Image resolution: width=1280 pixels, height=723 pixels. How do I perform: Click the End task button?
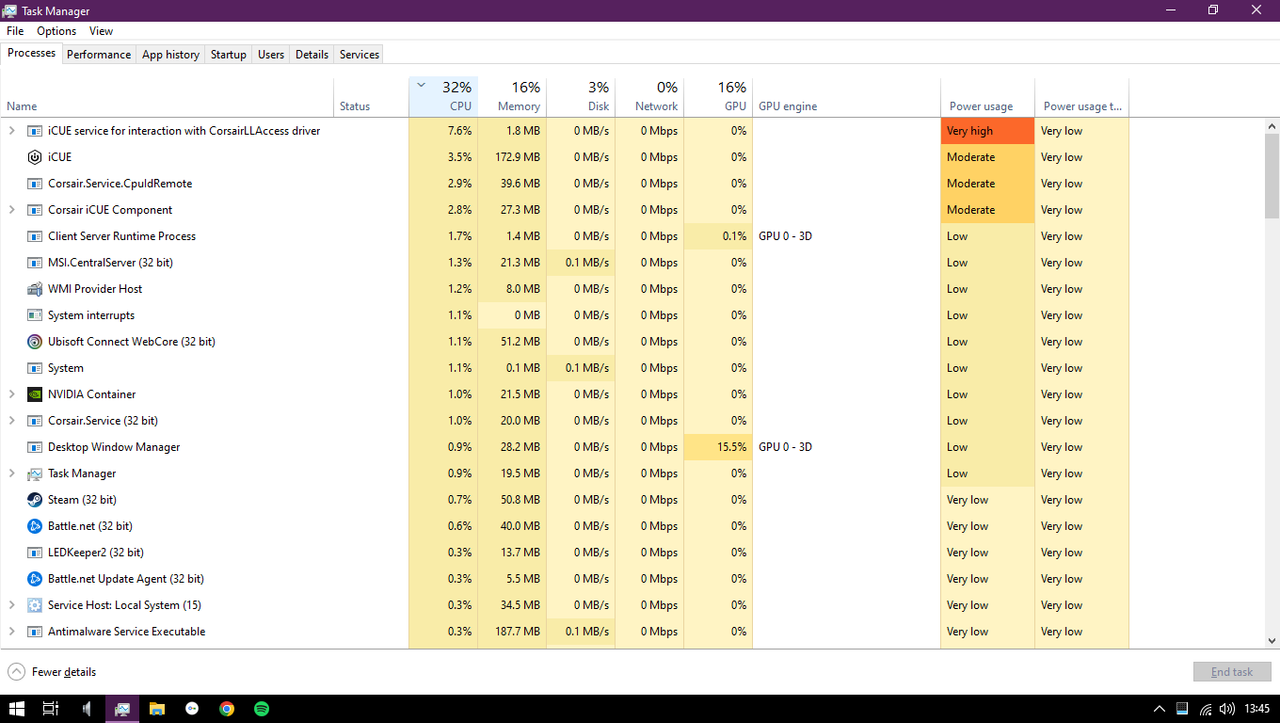tap(1232, 672)
